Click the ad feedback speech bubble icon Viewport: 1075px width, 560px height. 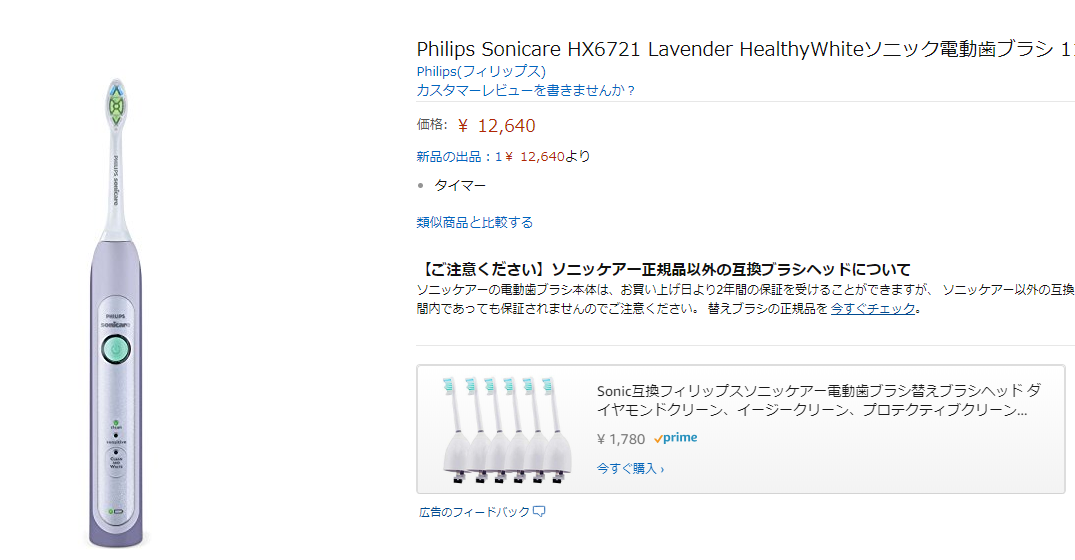[539, 512]
